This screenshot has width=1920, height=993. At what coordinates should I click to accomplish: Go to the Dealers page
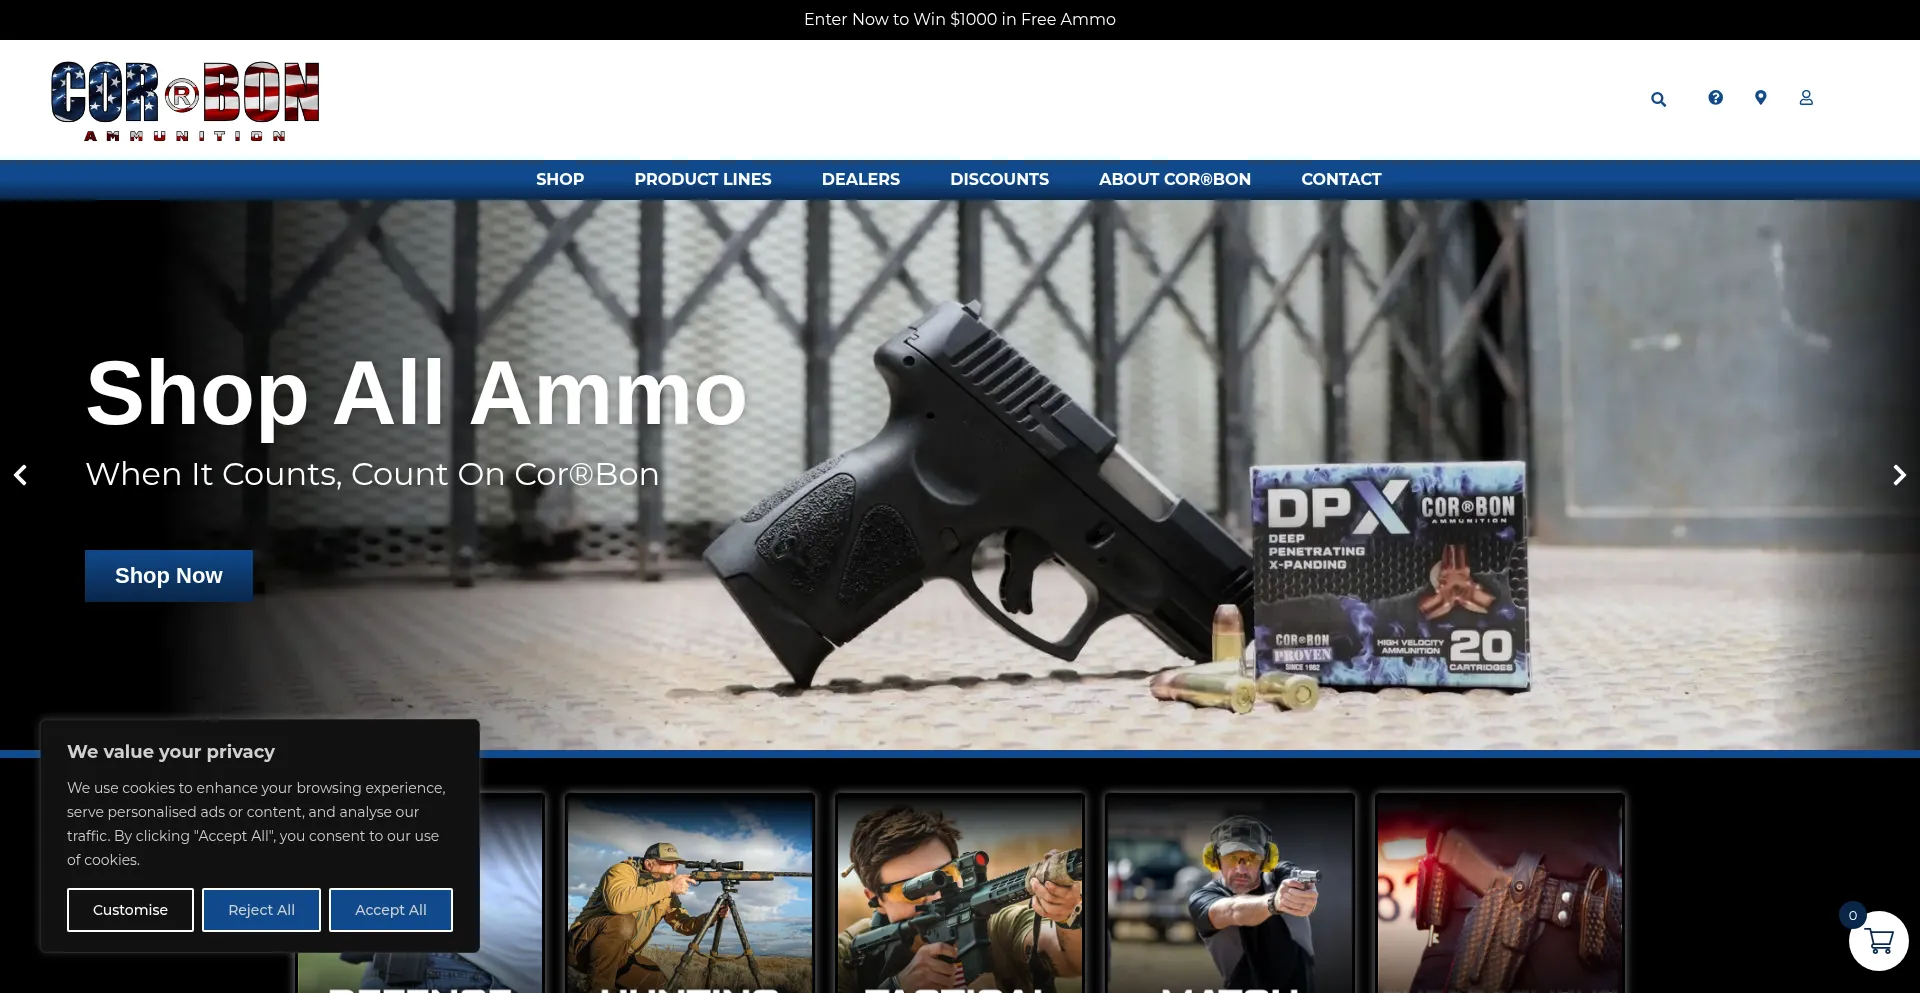pyautogui.click(x=860, y=179)
